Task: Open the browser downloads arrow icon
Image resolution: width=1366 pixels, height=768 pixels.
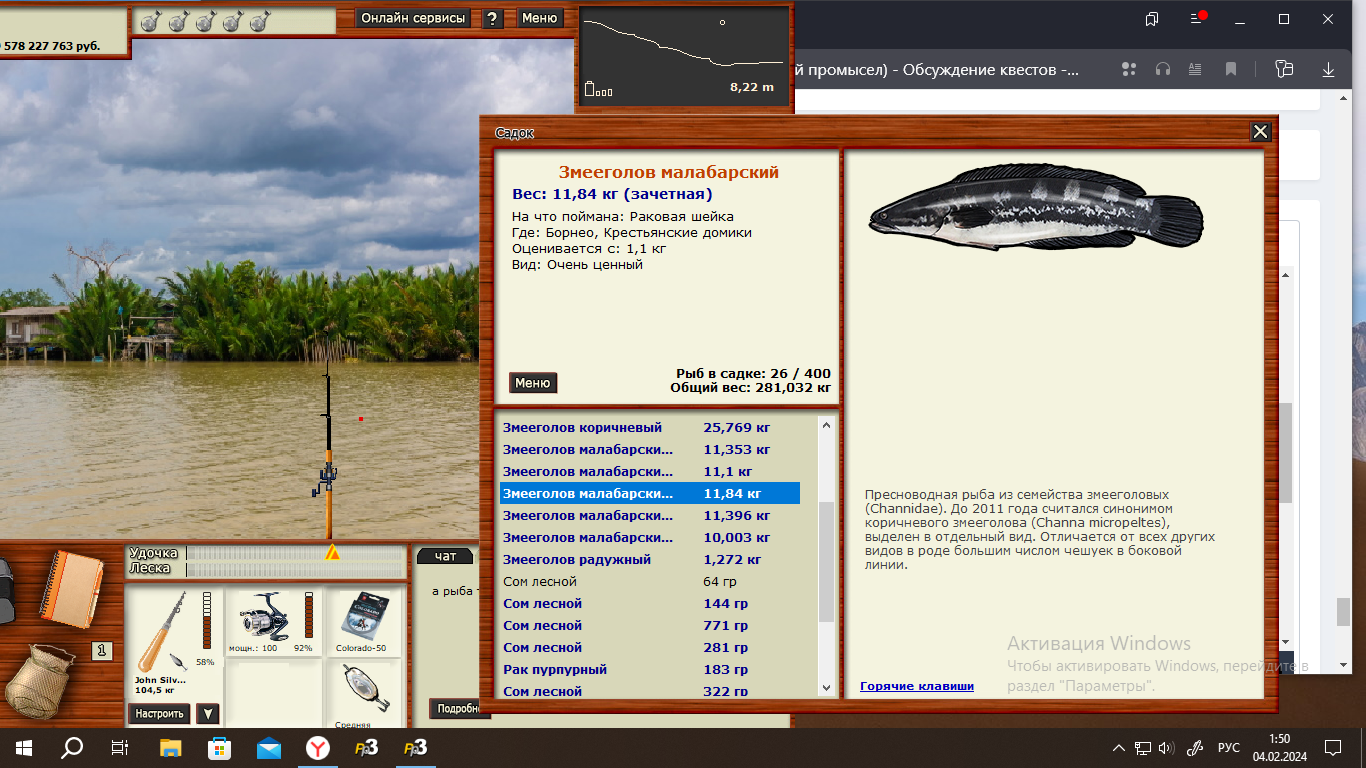Action: click(1329, 69)
